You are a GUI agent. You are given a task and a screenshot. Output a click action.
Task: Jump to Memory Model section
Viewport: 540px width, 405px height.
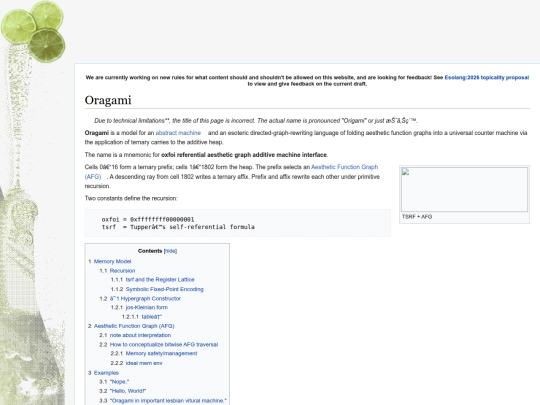pos(112,261)
